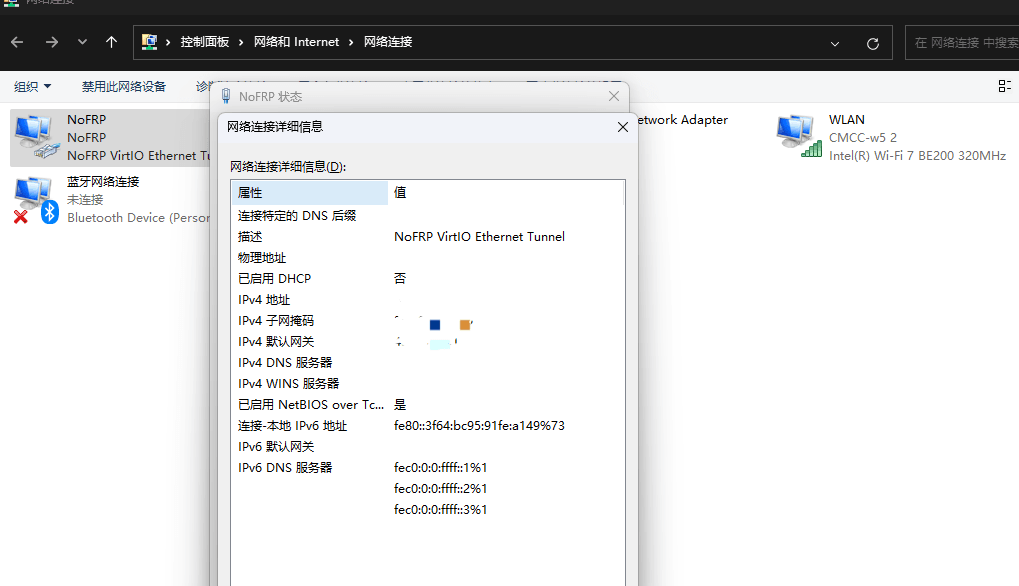Viewport: 1019px width, 586px height.
Task: Select the NoFRP adapter icon
Action: click(33, 136)
